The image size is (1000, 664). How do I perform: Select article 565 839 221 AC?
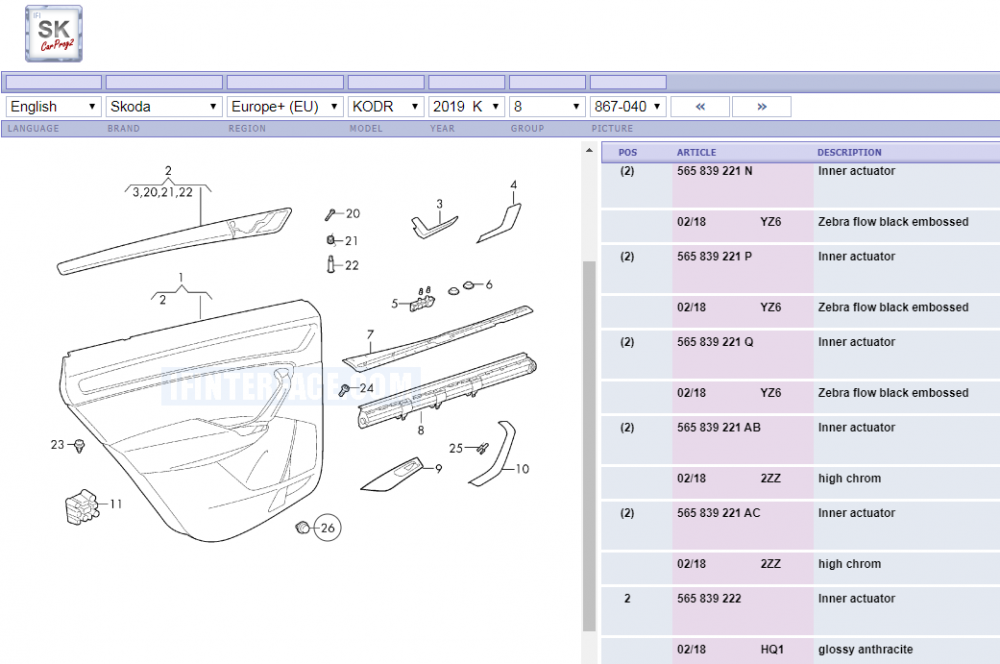[719, 513]
